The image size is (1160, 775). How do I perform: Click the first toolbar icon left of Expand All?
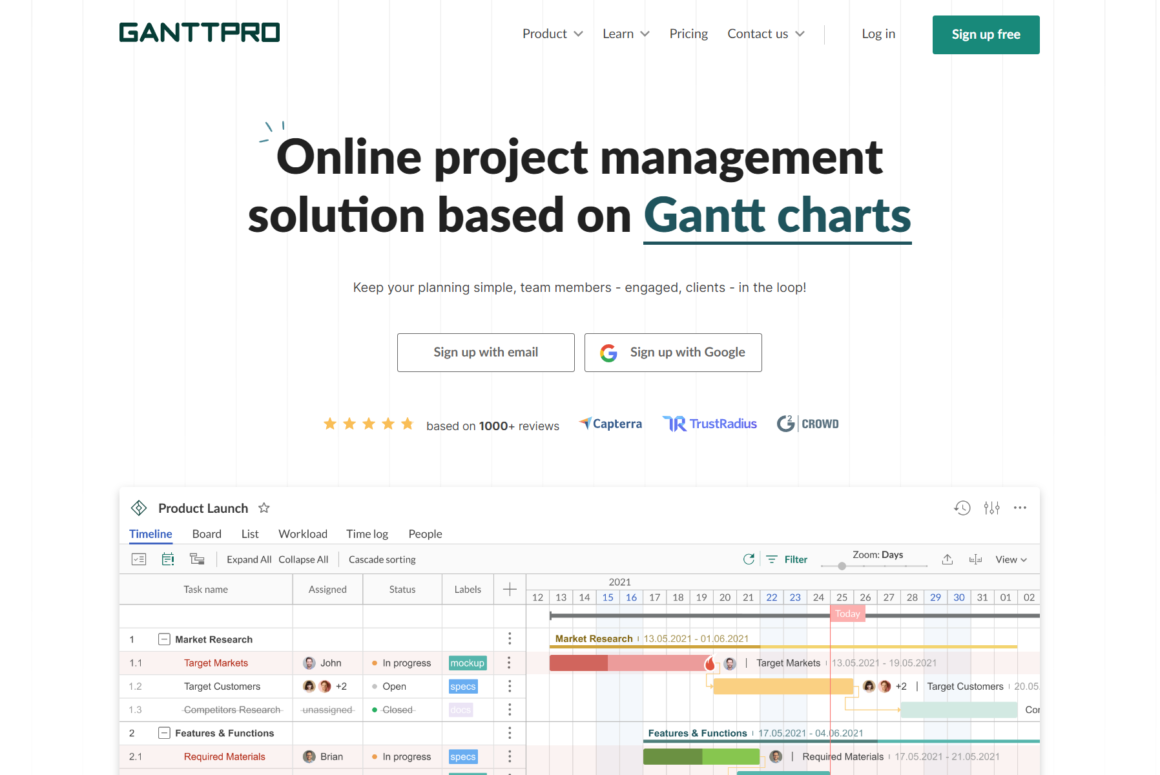(x=138, y=560)
